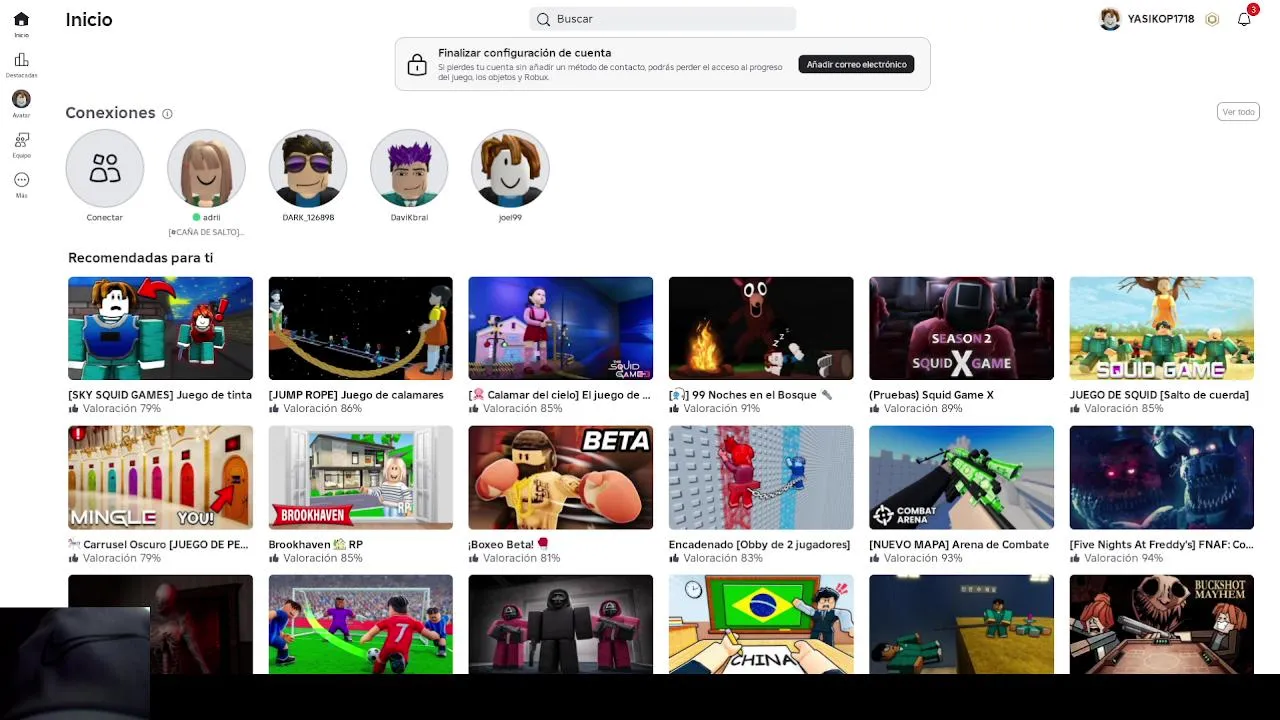This screenshot has height=720, width=1280.
Task: Click the YASIKOP1718 username link
Action: point(1161,19)
